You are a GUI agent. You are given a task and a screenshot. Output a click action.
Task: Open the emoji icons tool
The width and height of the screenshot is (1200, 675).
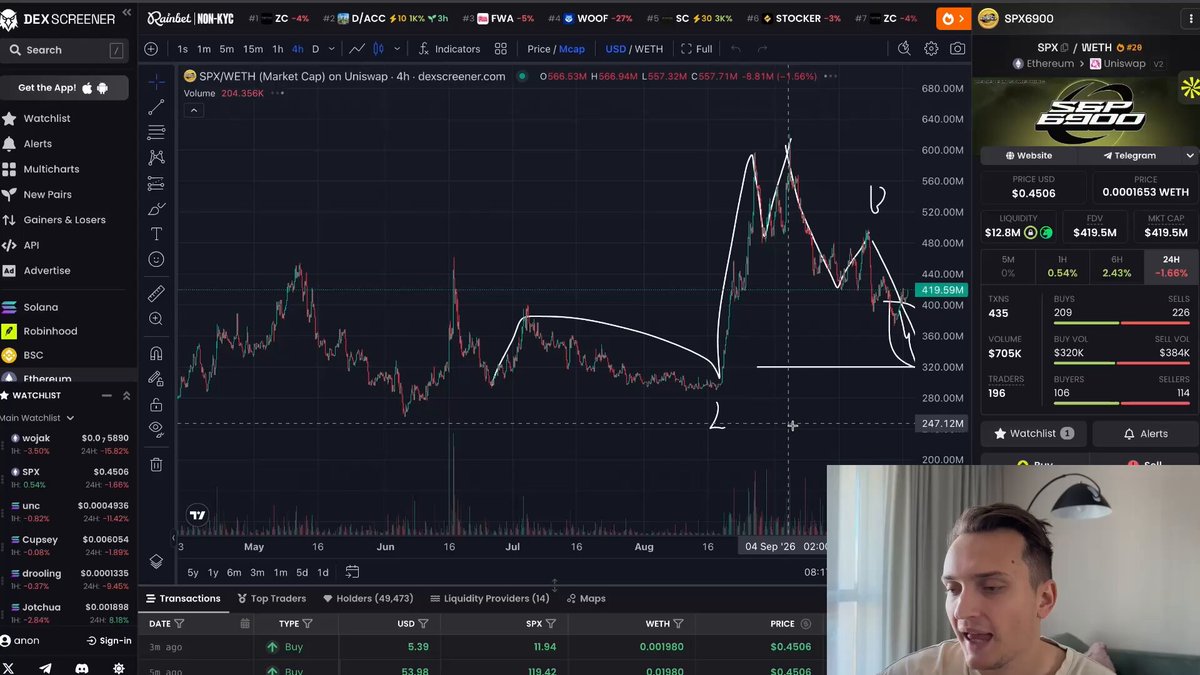click(156, 260)
